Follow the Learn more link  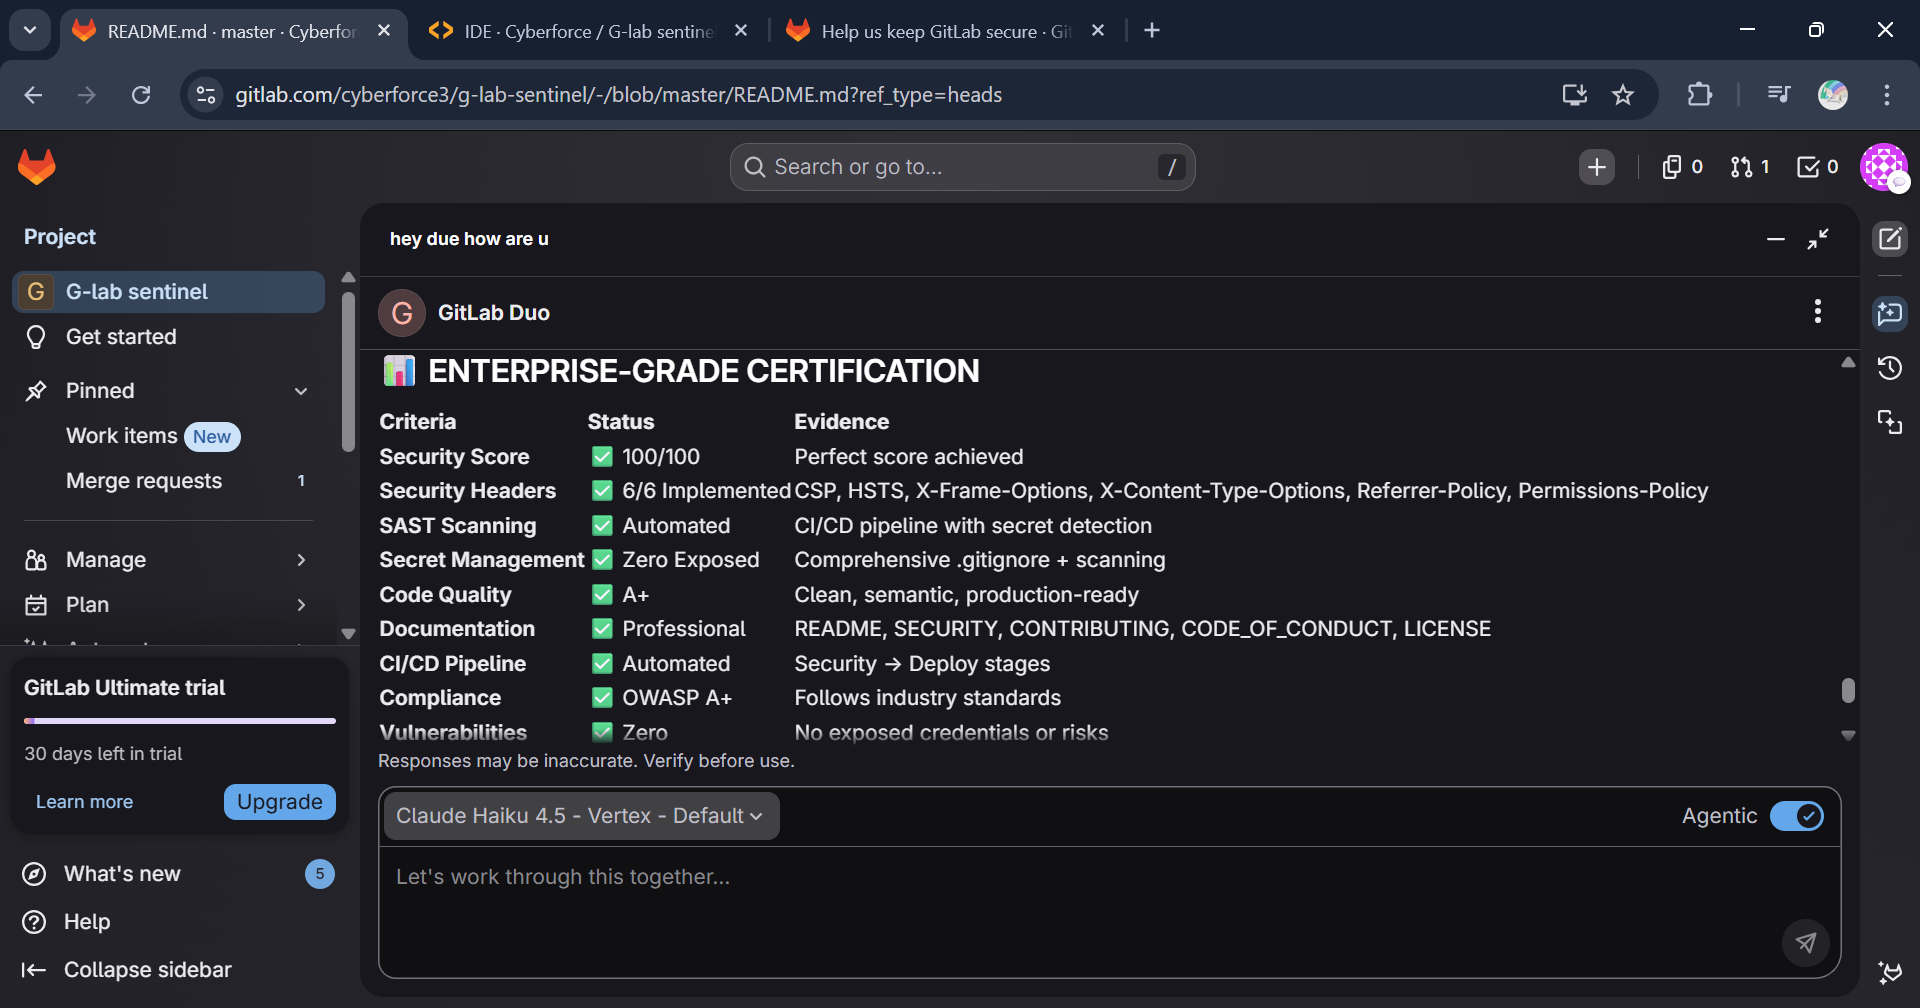point(84,802)
